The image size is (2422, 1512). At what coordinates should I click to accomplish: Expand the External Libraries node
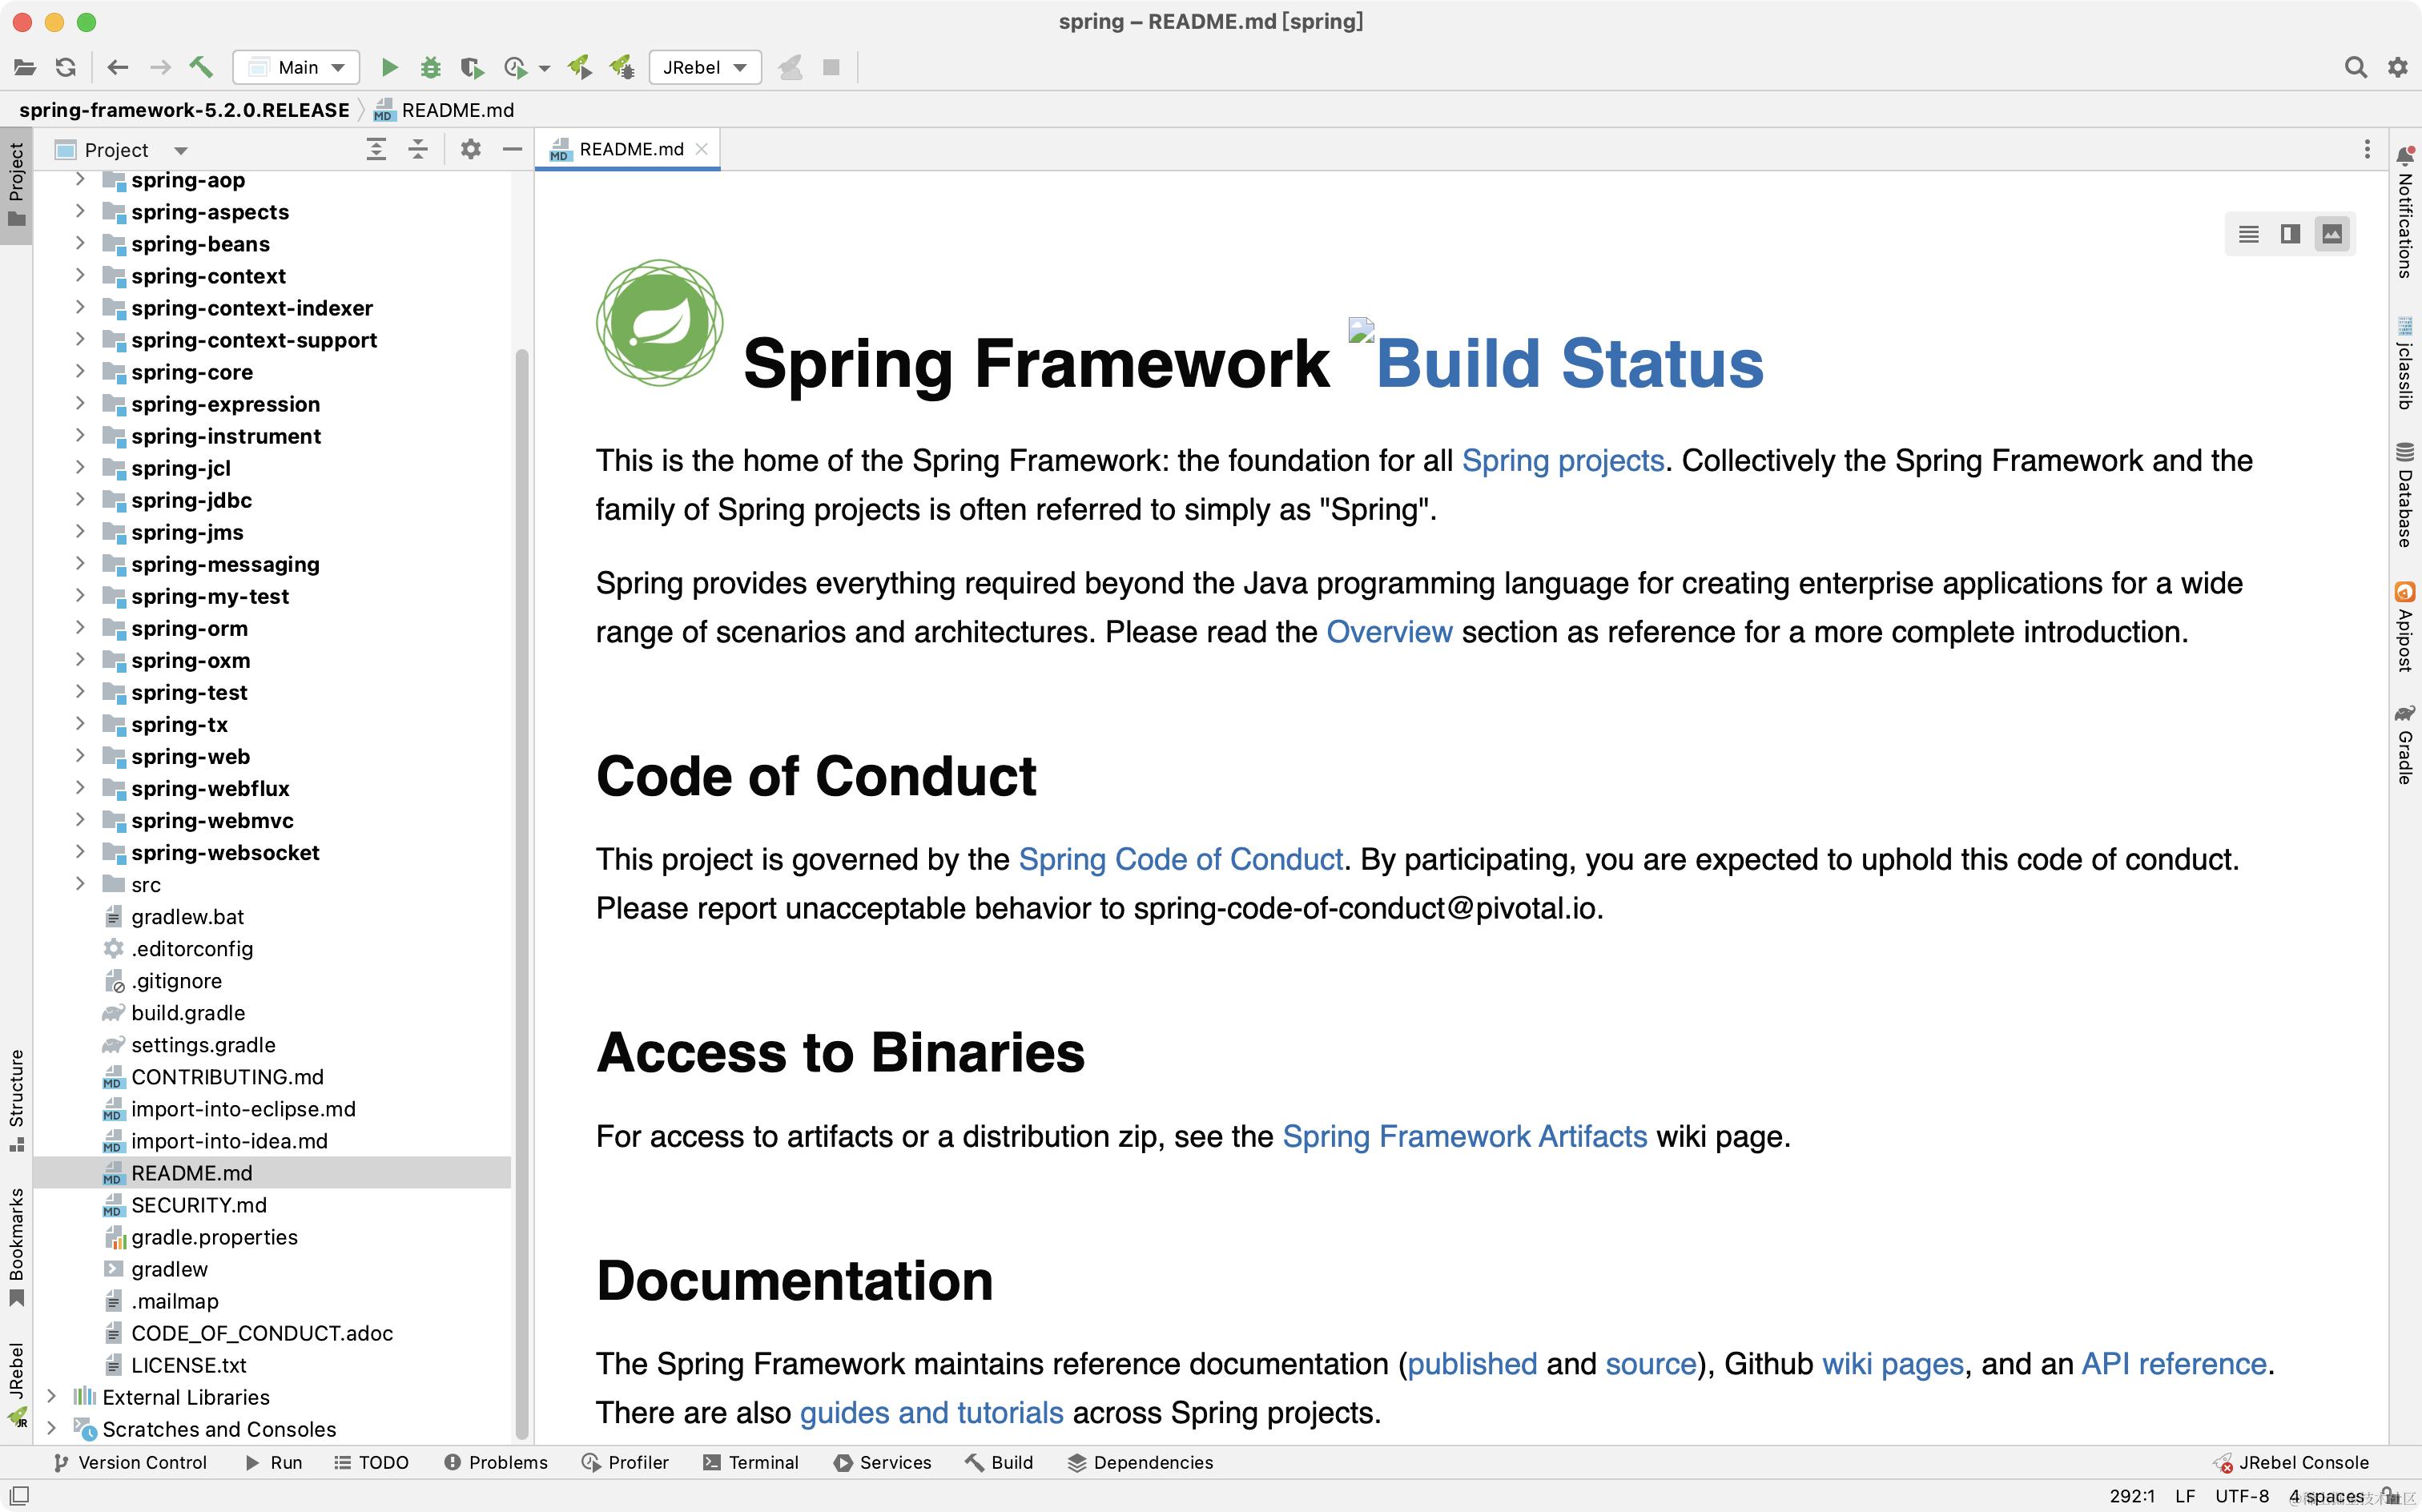(x=52, y=1396)
